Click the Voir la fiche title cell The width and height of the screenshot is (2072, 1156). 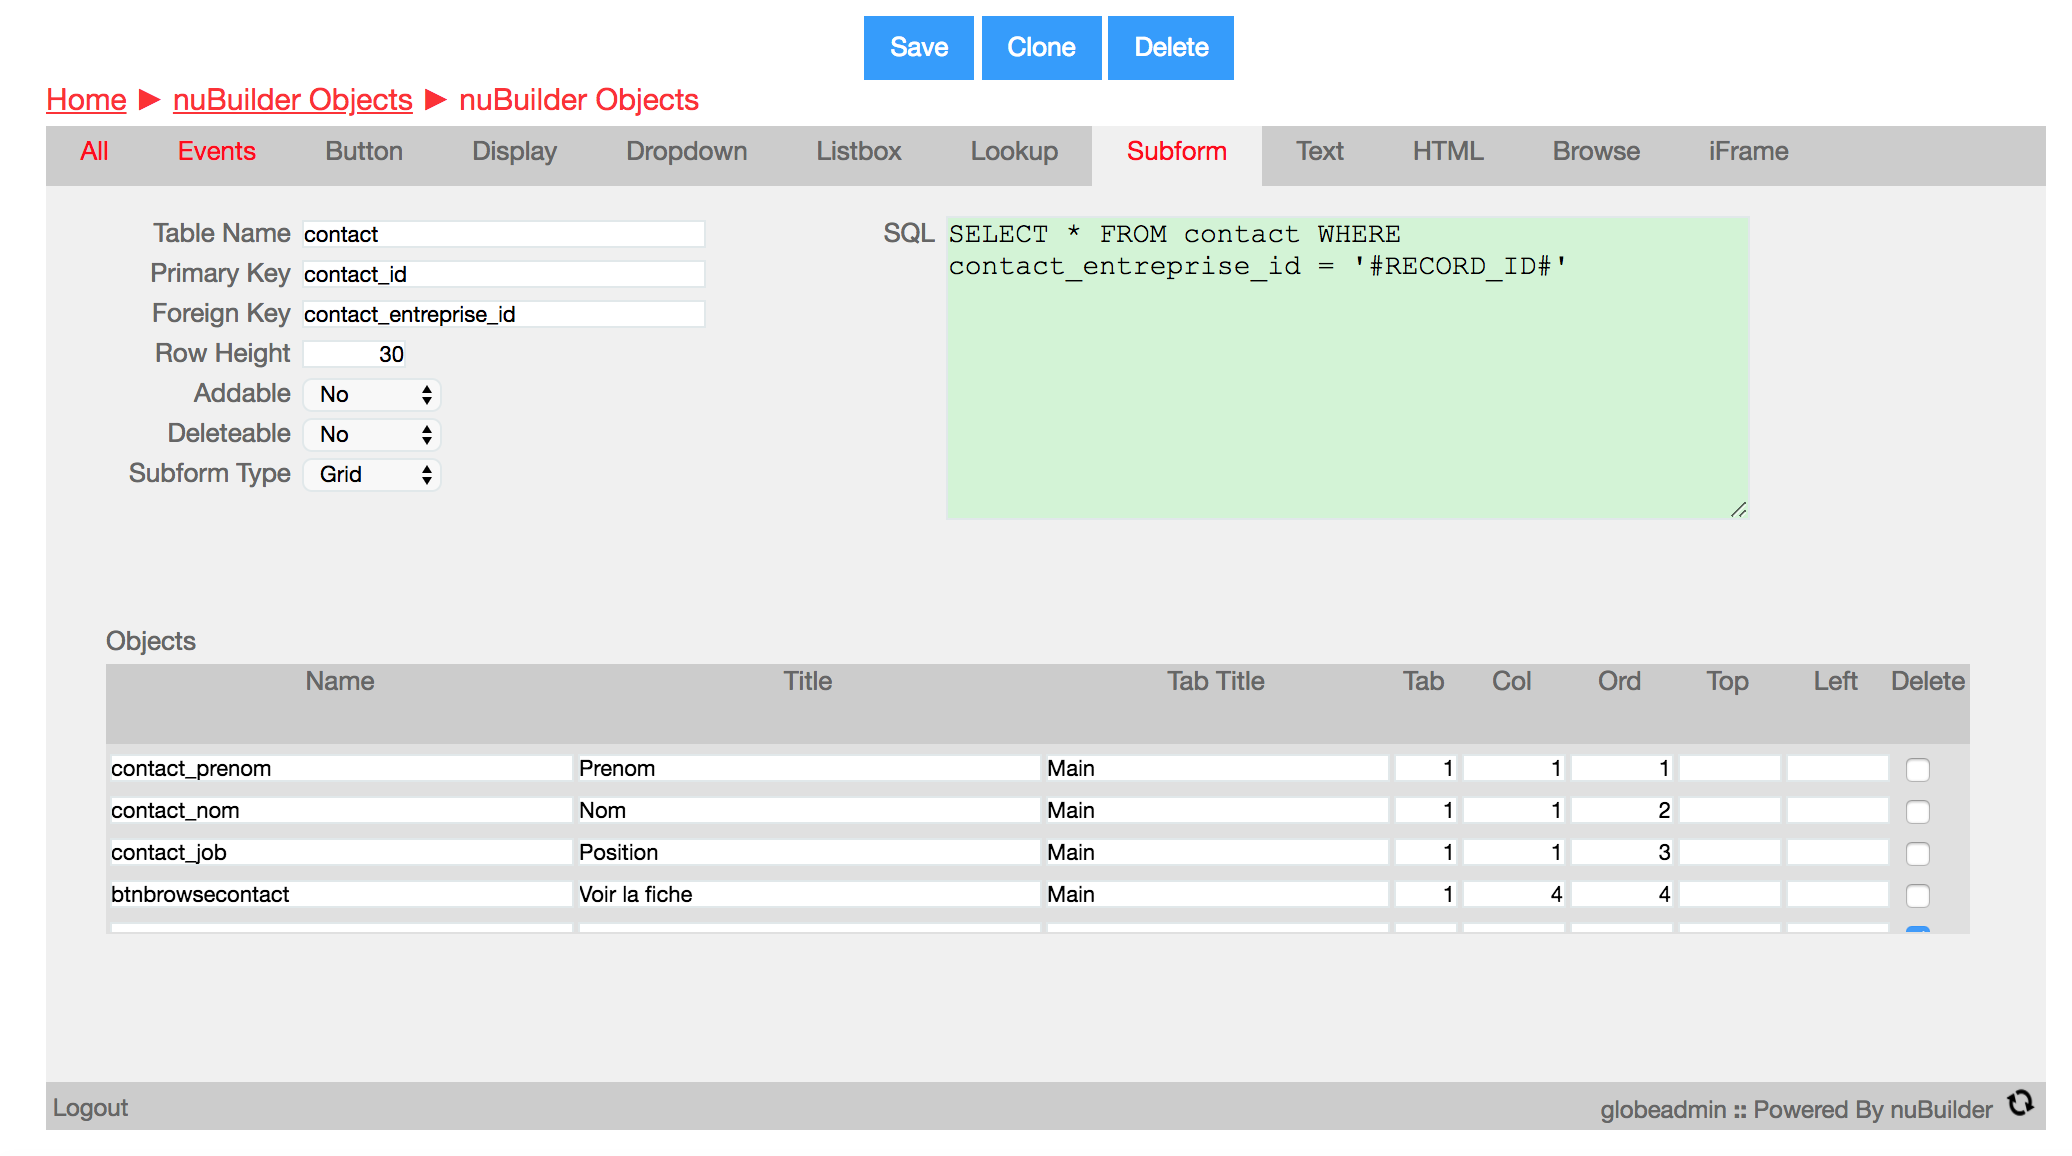tap(809, 894)
